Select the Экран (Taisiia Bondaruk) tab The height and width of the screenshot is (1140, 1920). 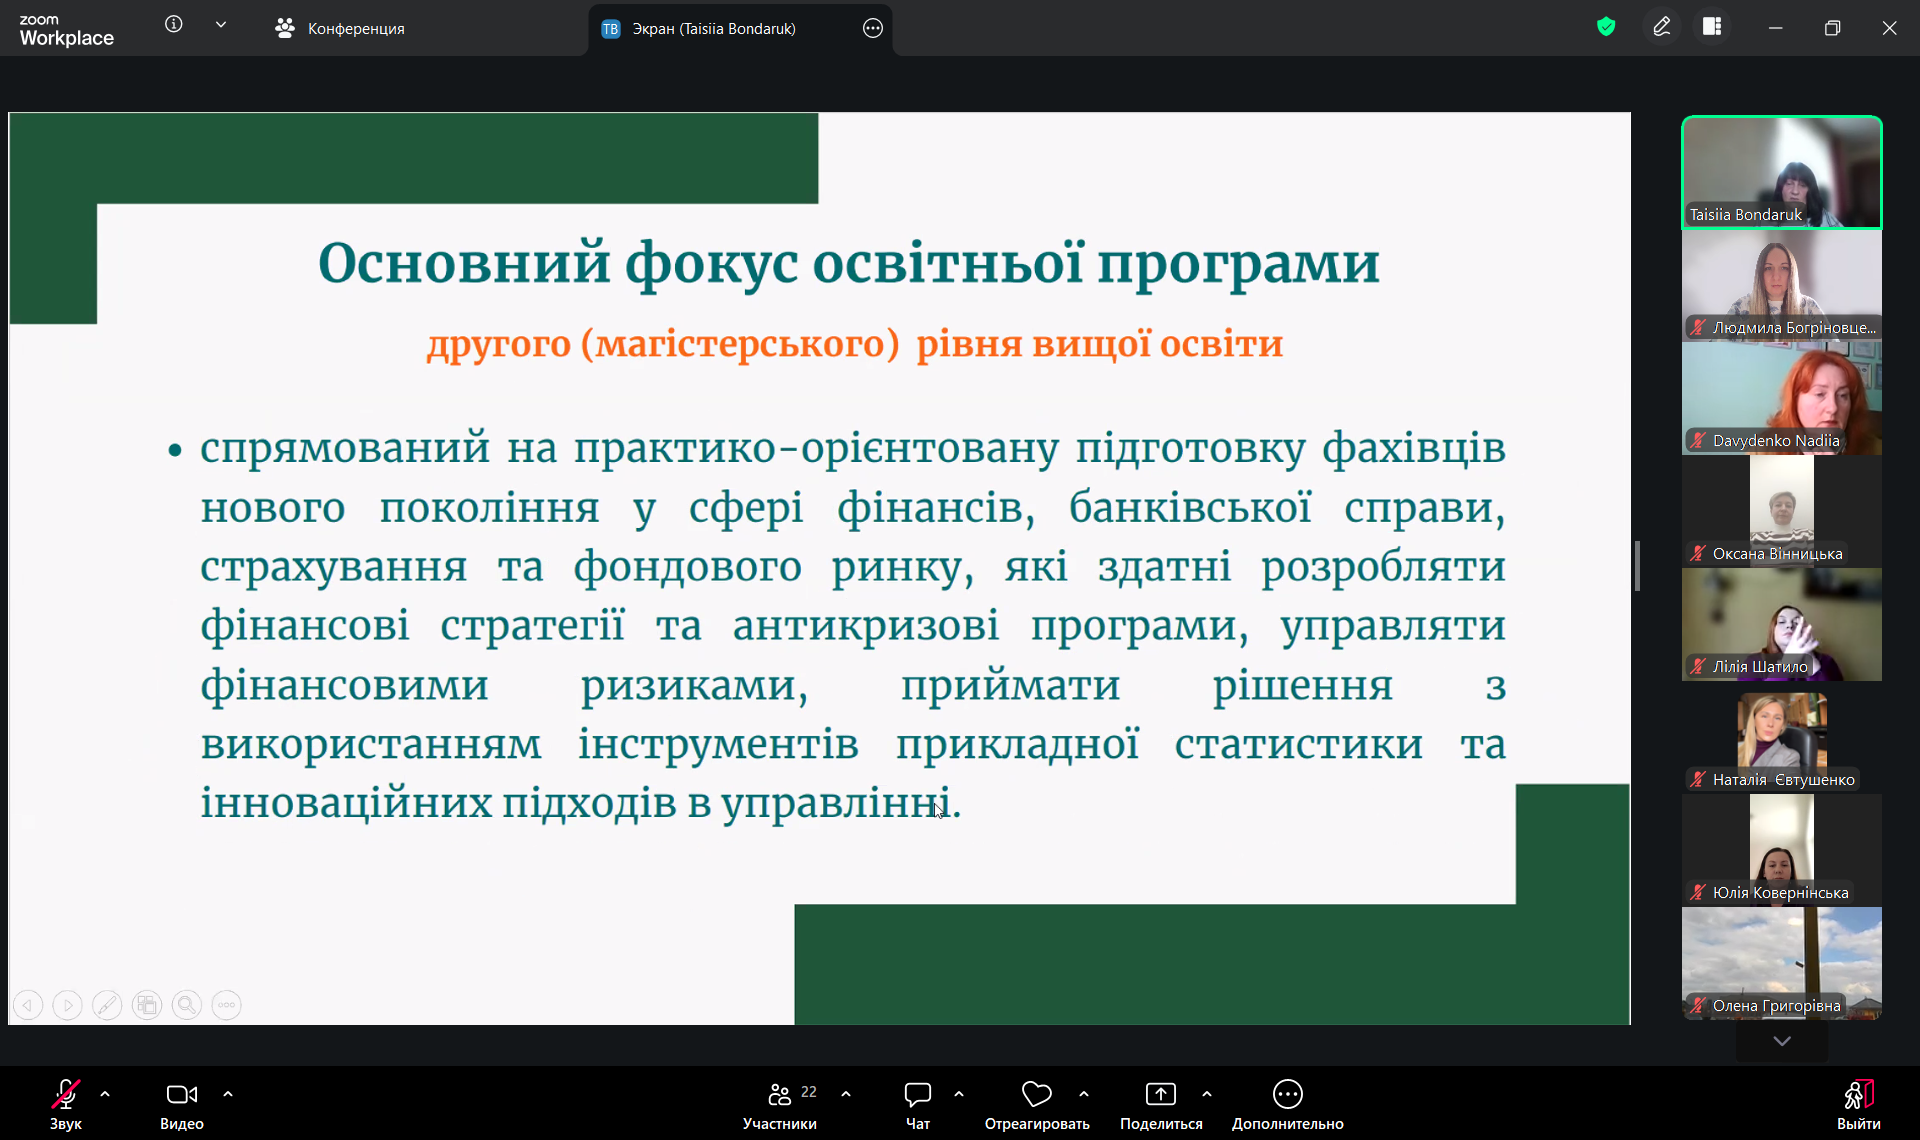712,29
